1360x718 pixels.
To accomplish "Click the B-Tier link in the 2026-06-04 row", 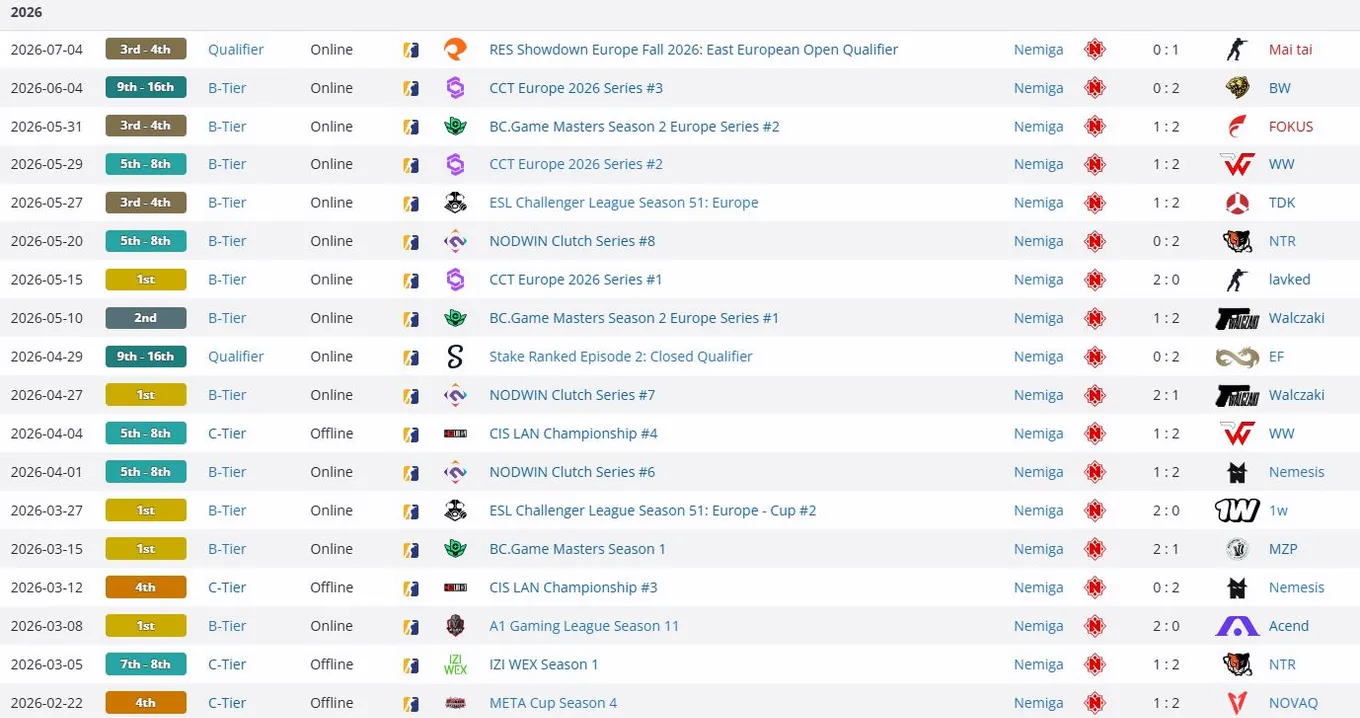I will (227, 88).
